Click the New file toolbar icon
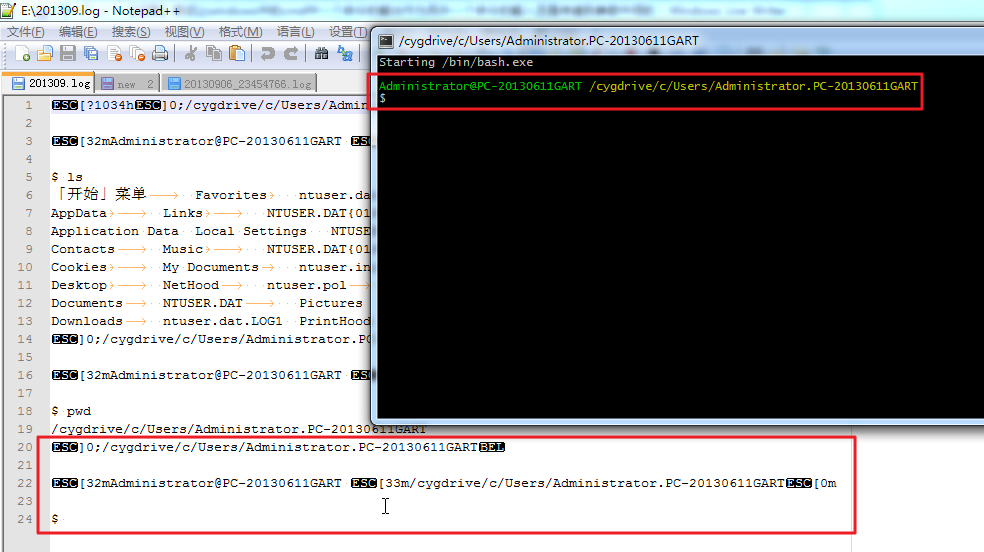Screen dimensions: 984x552 pyautogui.click(x=23, y=54)
